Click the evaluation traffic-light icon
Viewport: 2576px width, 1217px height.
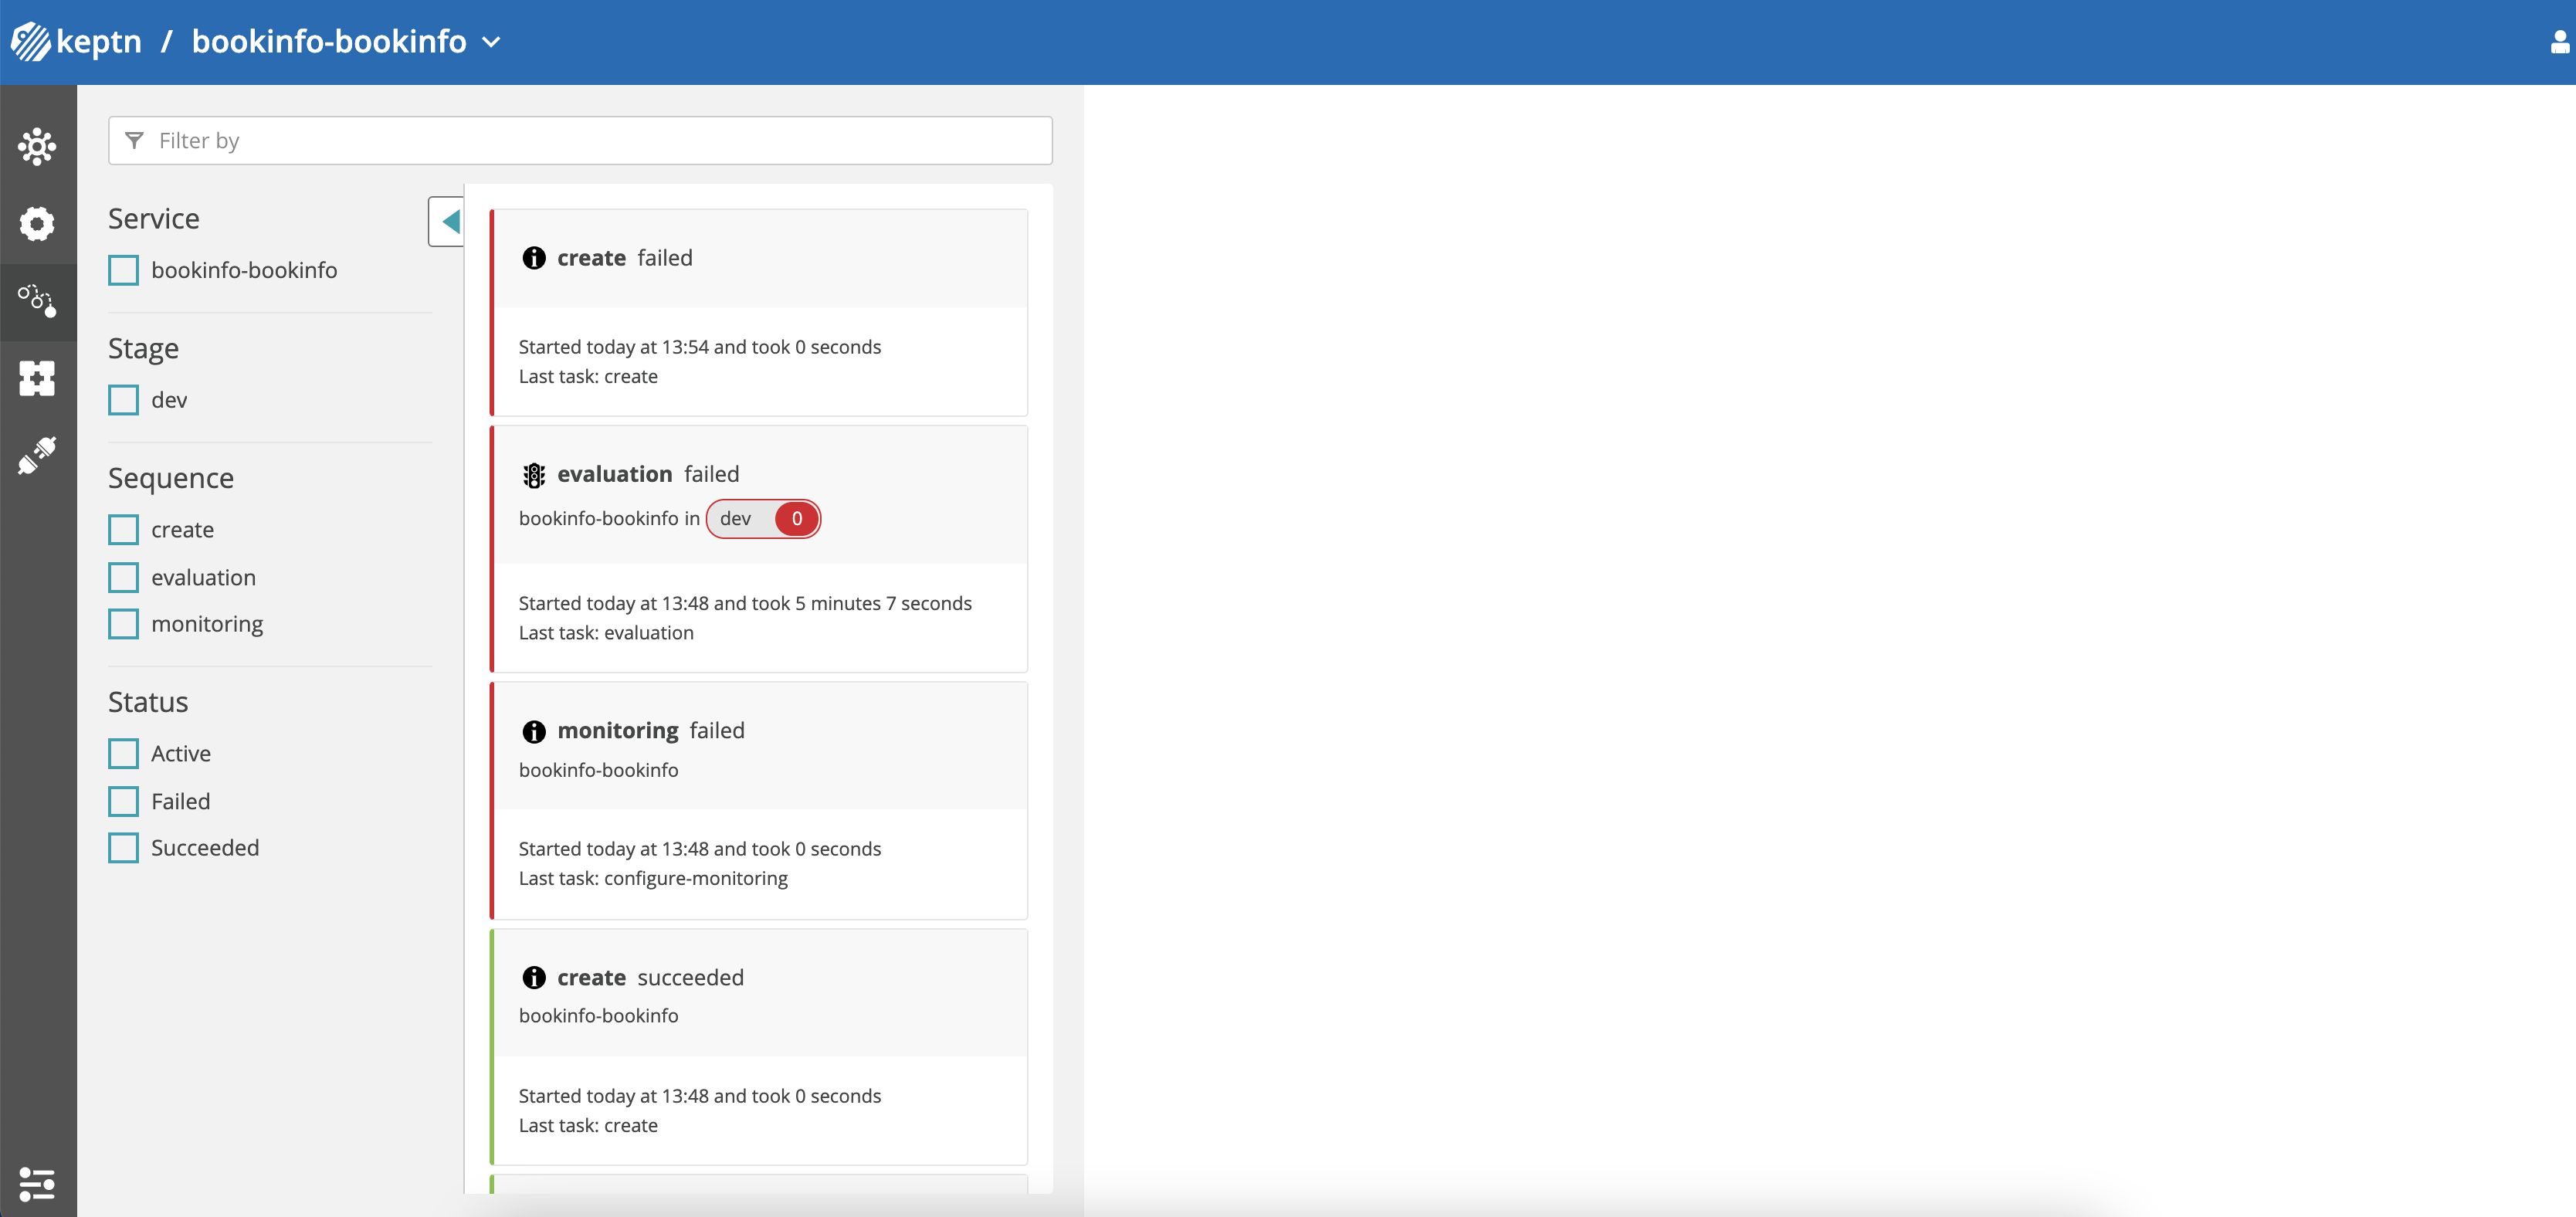[534, 475]
